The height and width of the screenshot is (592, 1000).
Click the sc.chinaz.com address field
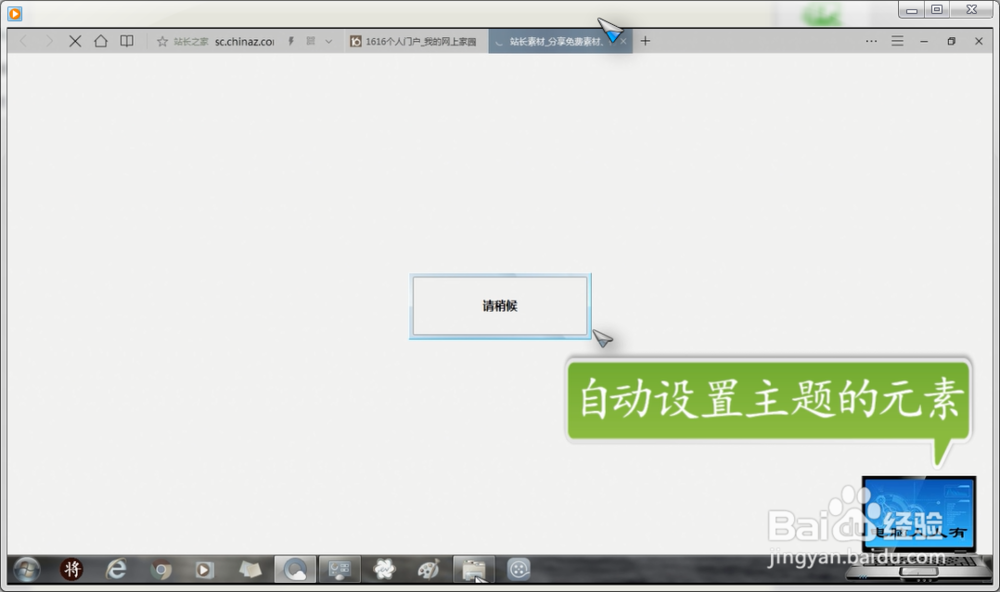[x=244, y=41]
